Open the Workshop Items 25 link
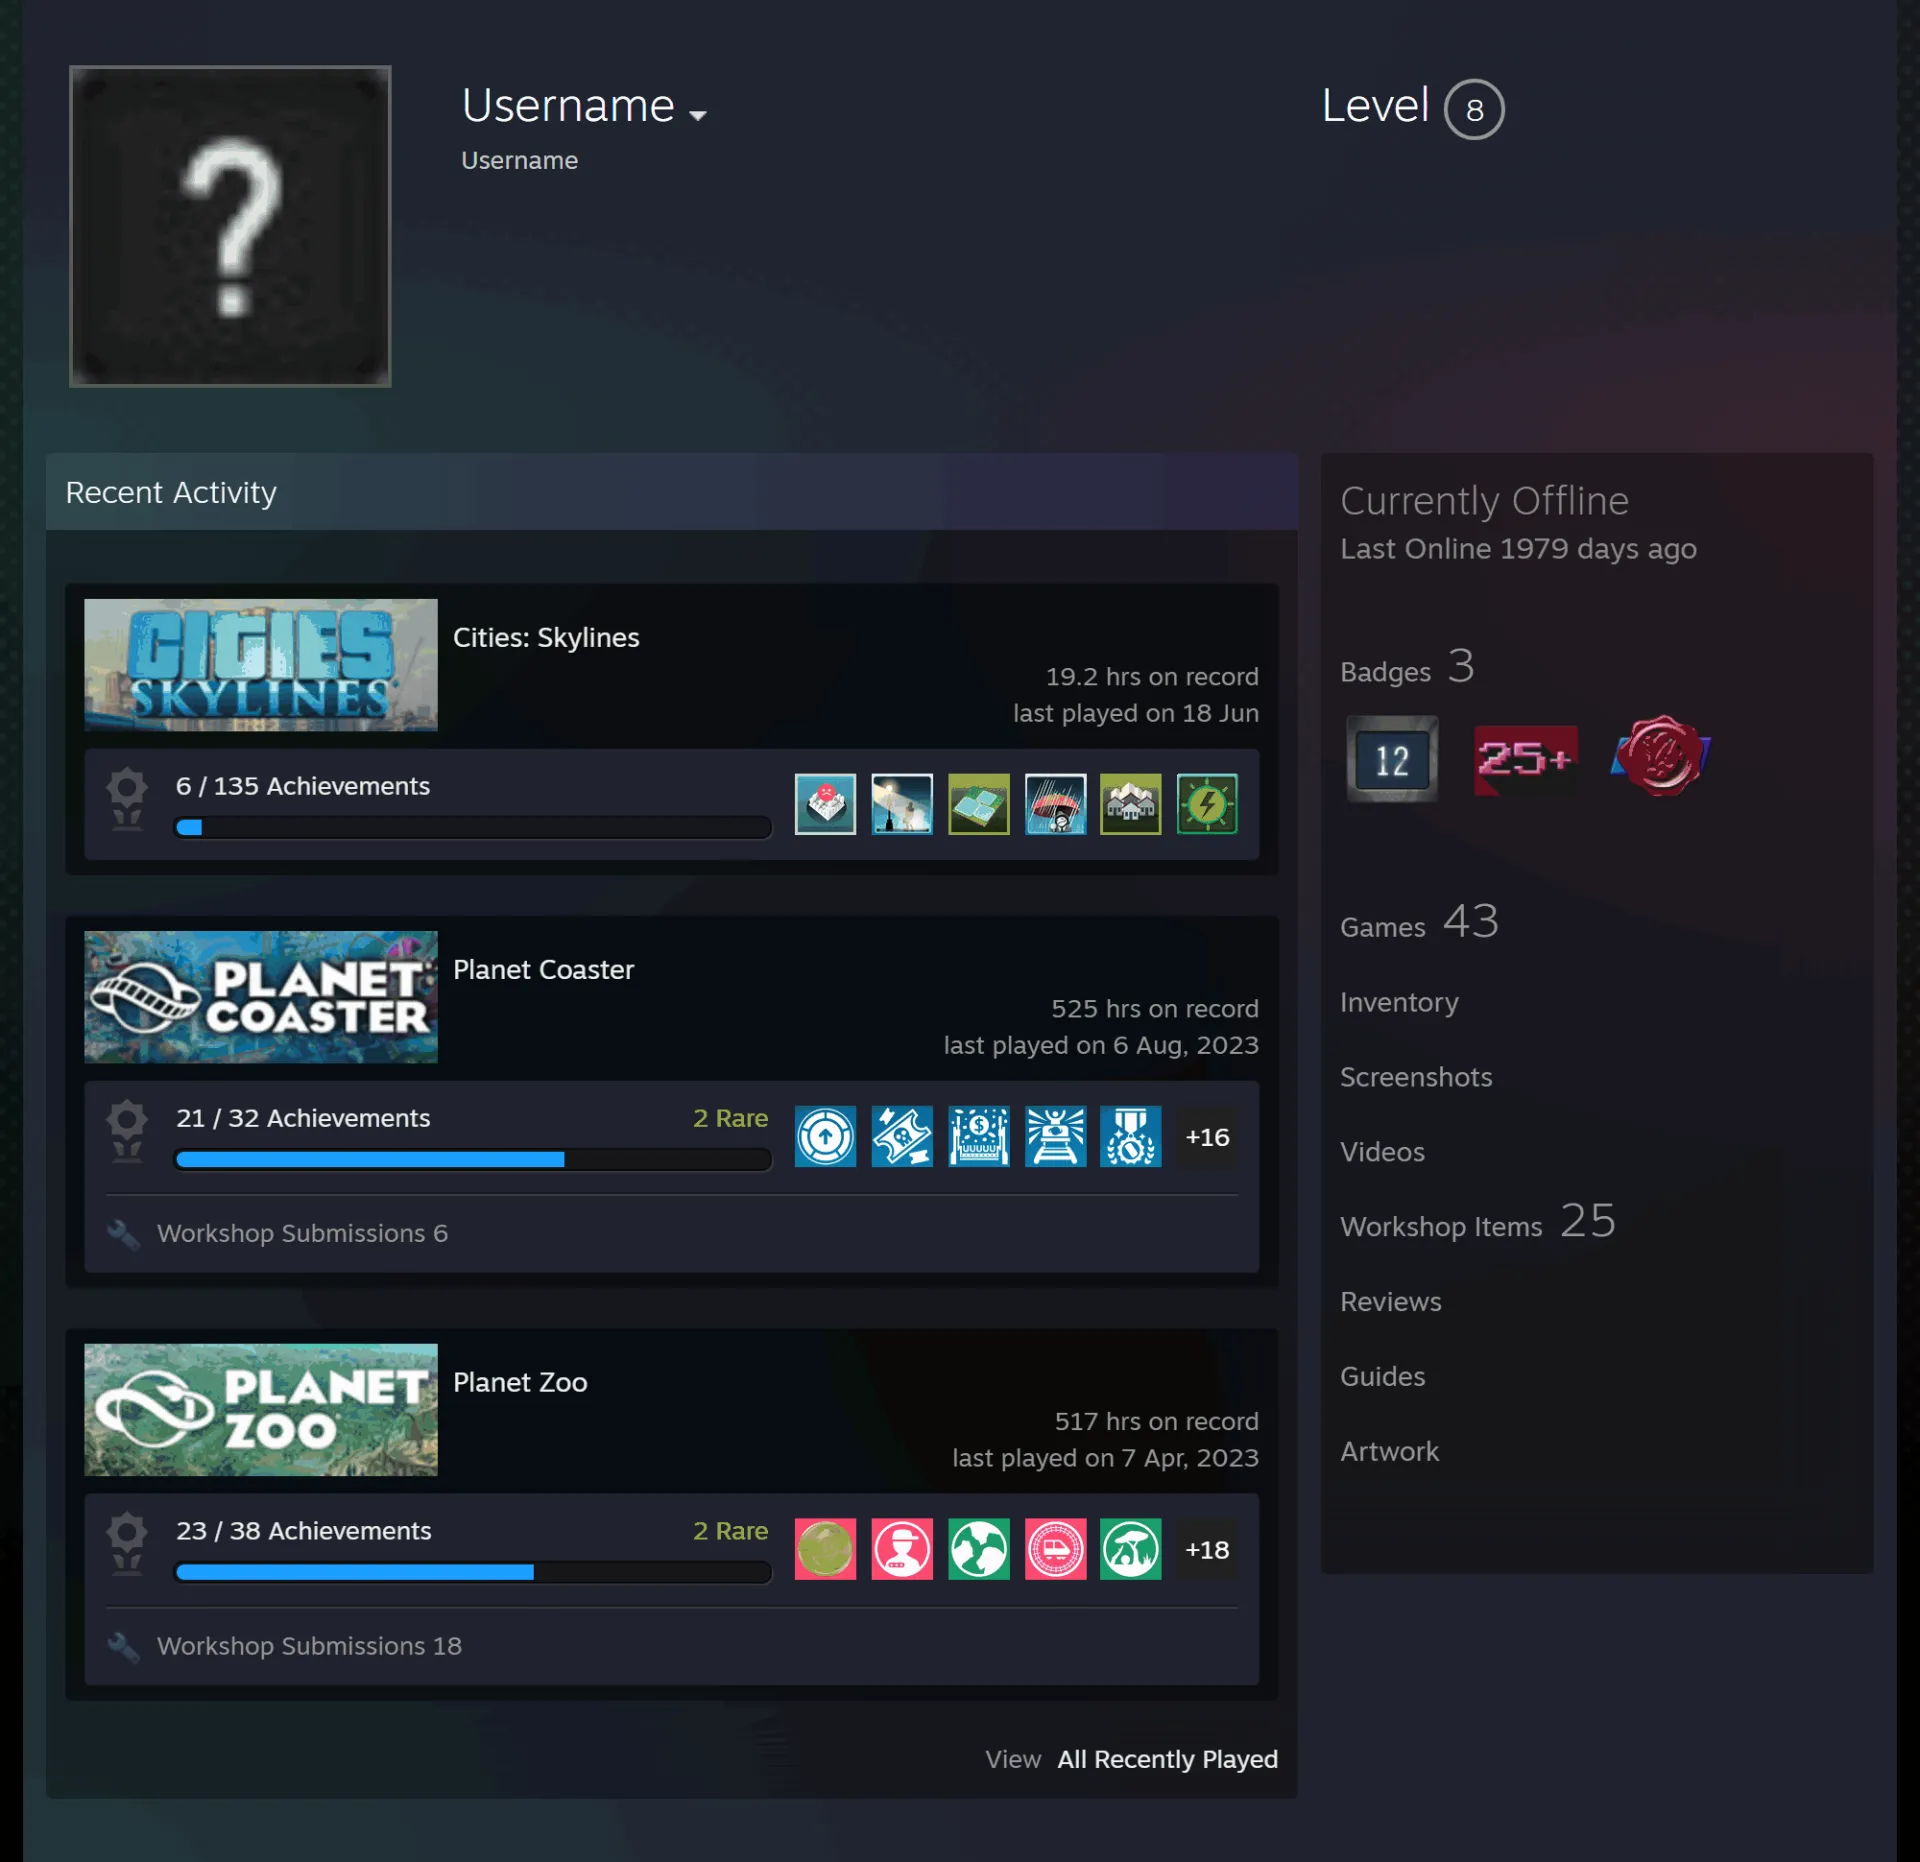This screenshot has height=1862, width=1920. click(1477, 1222)
